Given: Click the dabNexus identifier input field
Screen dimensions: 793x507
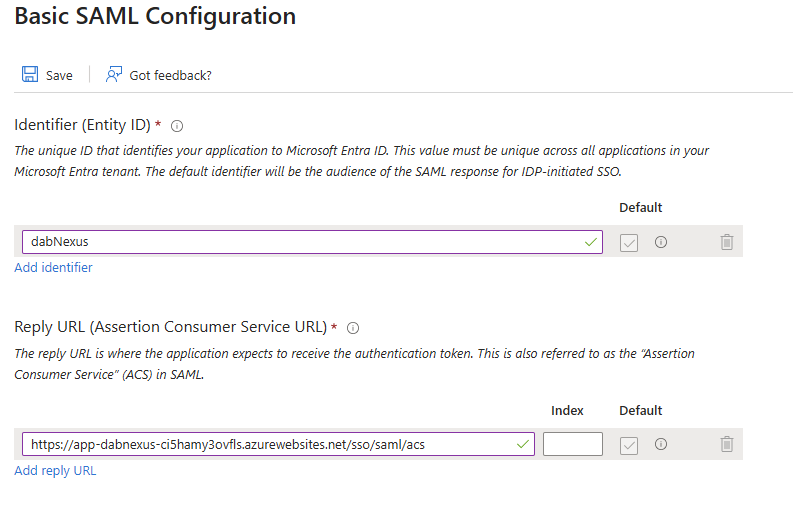Looking at the screenshot, I should point(300,242).
